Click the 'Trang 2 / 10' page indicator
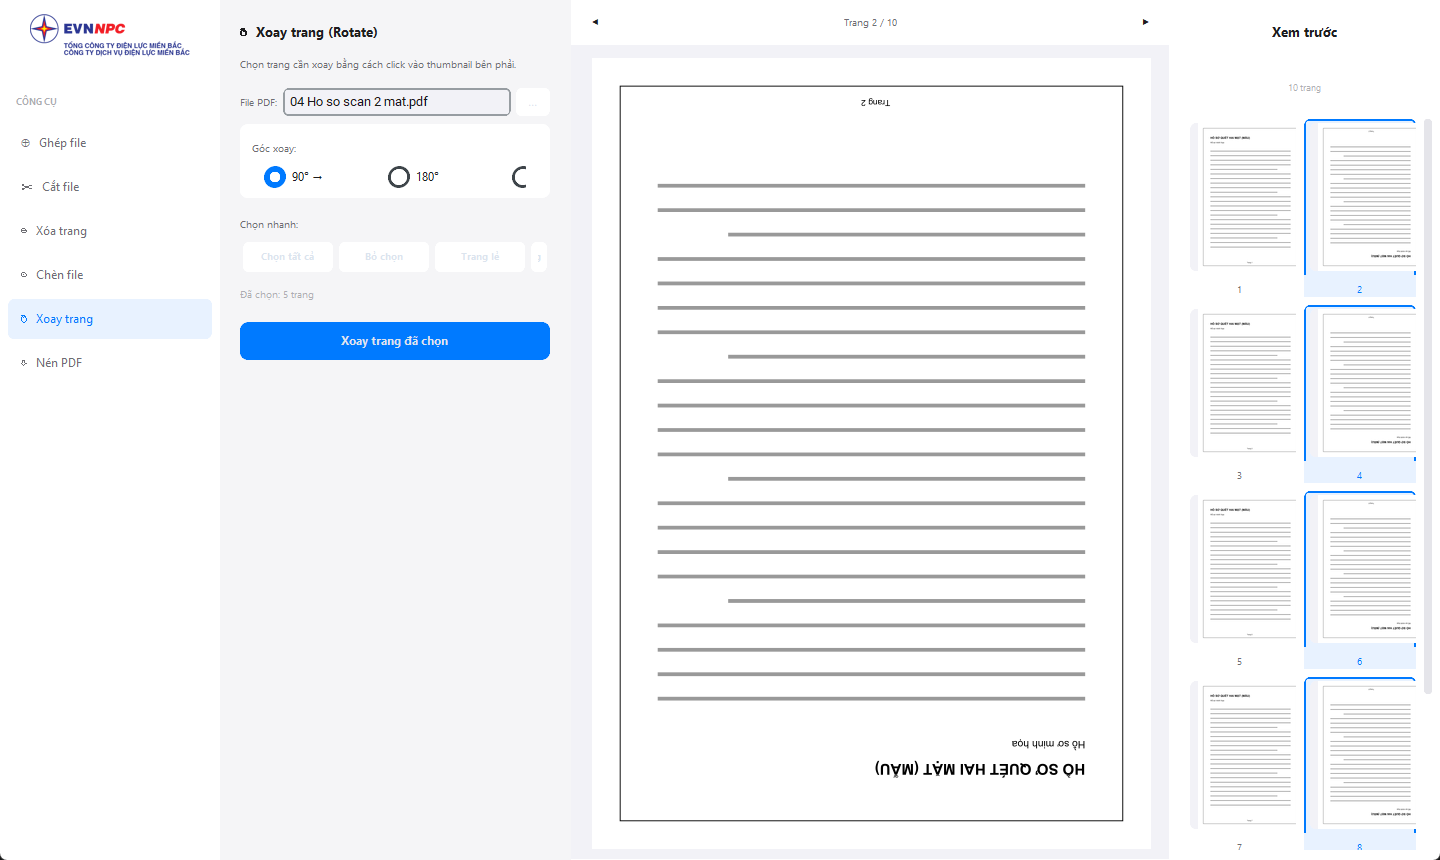This screenshot has width=1440, height=860. click(870, 22)
